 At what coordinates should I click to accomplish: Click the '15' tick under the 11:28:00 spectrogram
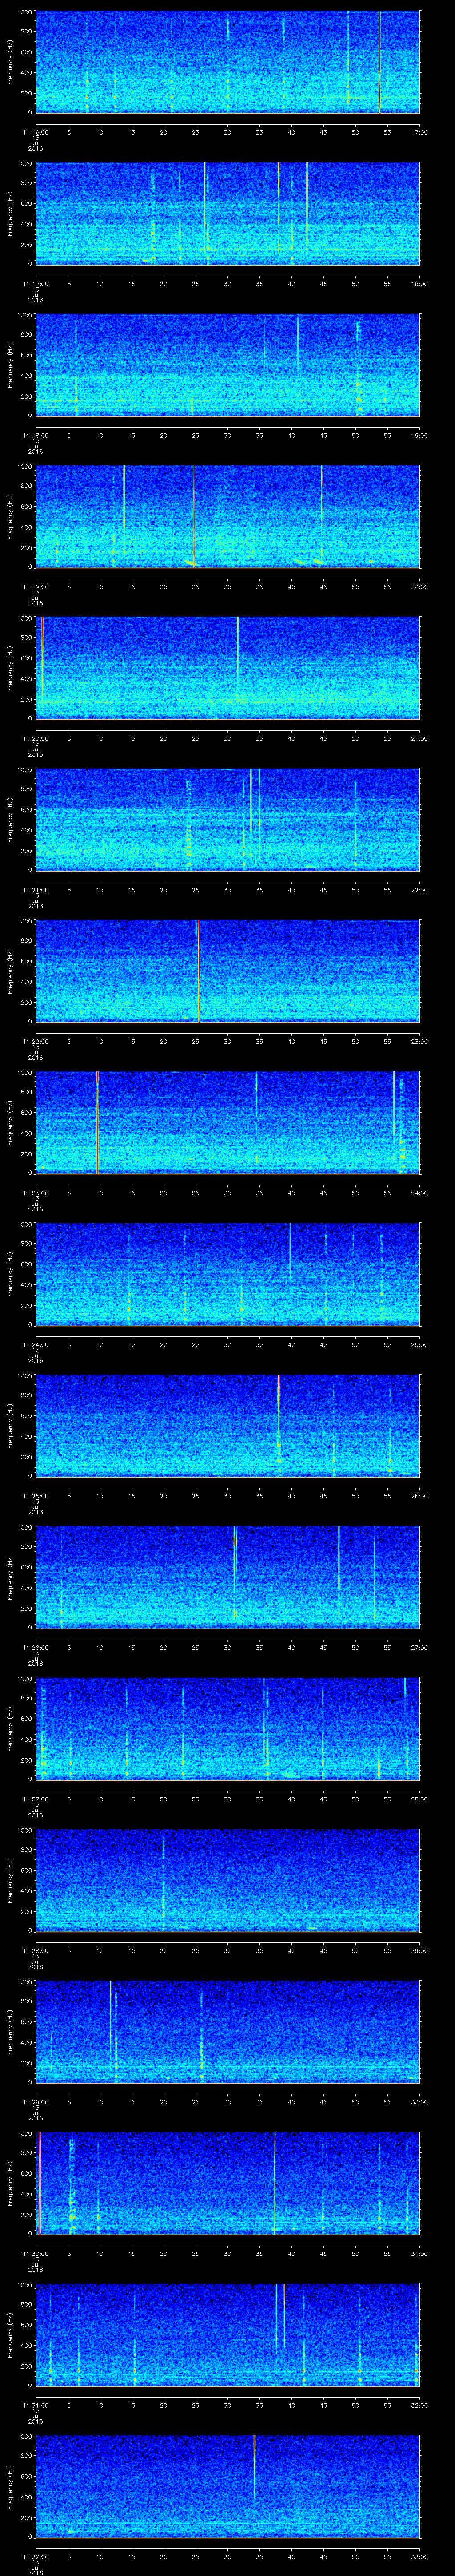pyautogui.click(x=132, y=1950)
